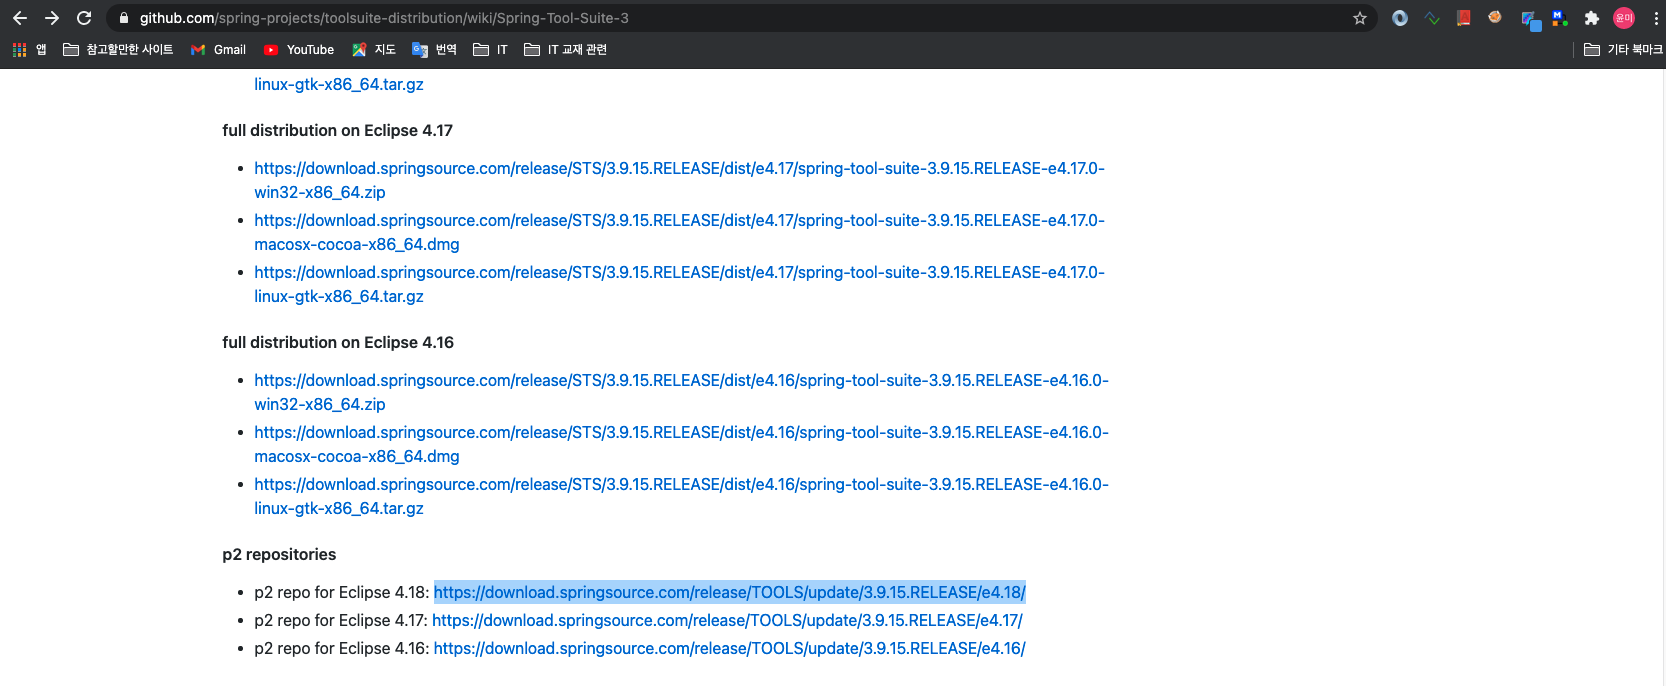Open the 지도 maps bookmark
This screenshot has height=686, width=1666.
pyautogui.click(x=374, y=49)
